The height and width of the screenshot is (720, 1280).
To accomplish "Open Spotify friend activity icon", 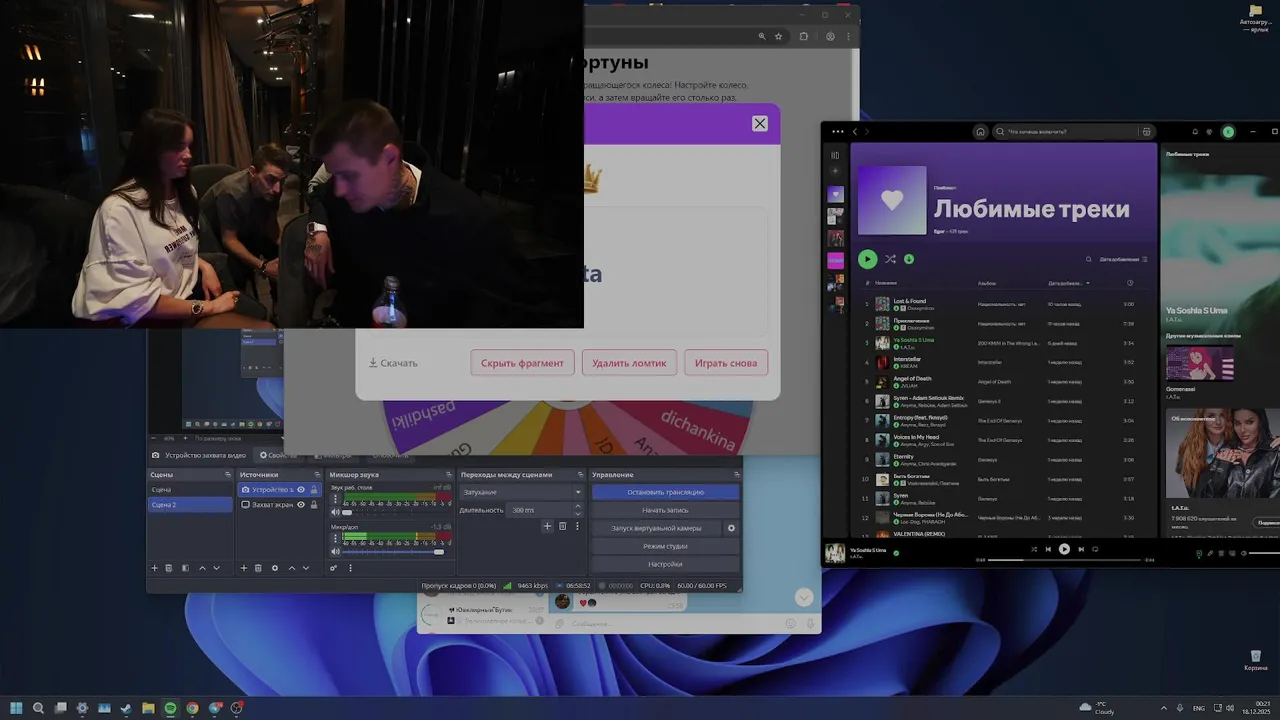I will point(1209,132).
